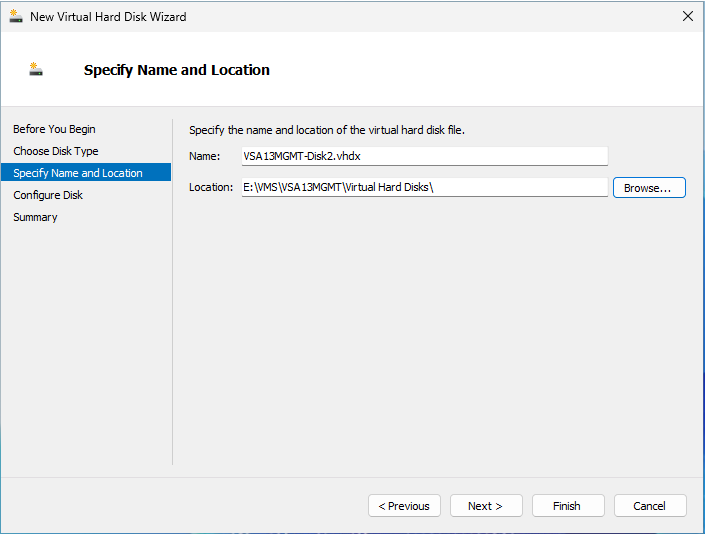Click the 'Specify Name and Location' page heading

177,70
